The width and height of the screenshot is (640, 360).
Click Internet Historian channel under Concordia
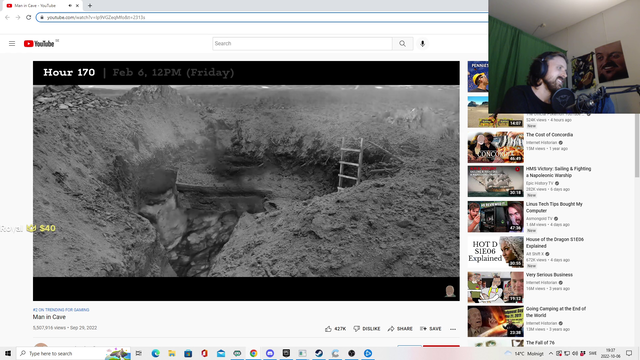(x=541, y=142)
